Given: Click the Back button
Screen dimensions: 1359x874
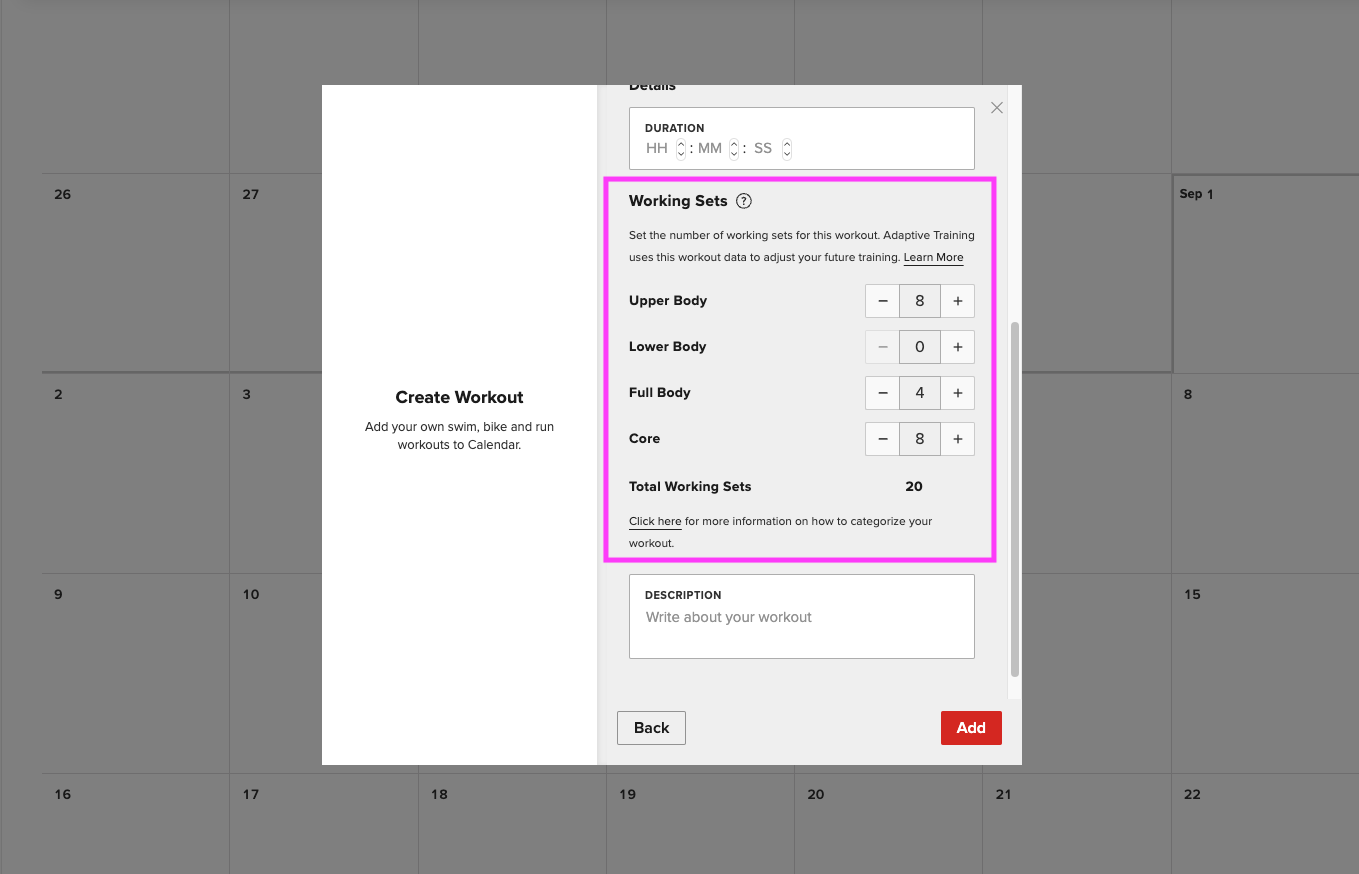Looking at the screenshot, I should click(651, 727).
